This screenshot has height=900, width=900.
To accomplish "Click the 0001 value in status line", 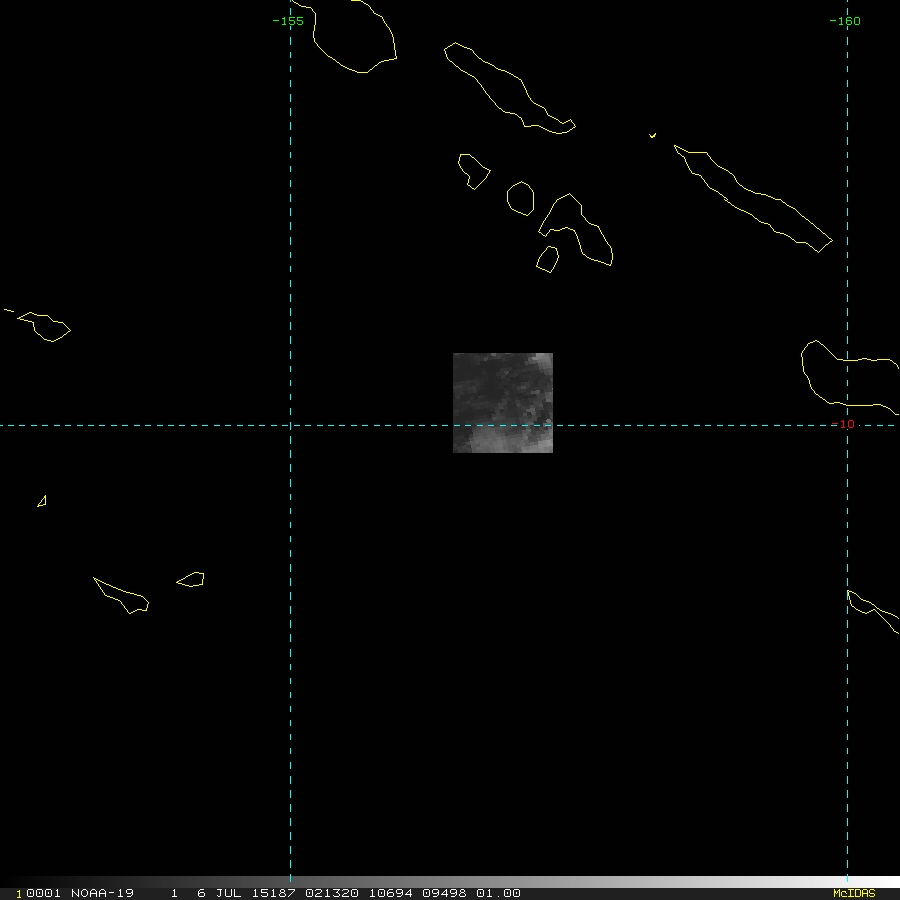I will pyautogui.click(x=44, y=893).
